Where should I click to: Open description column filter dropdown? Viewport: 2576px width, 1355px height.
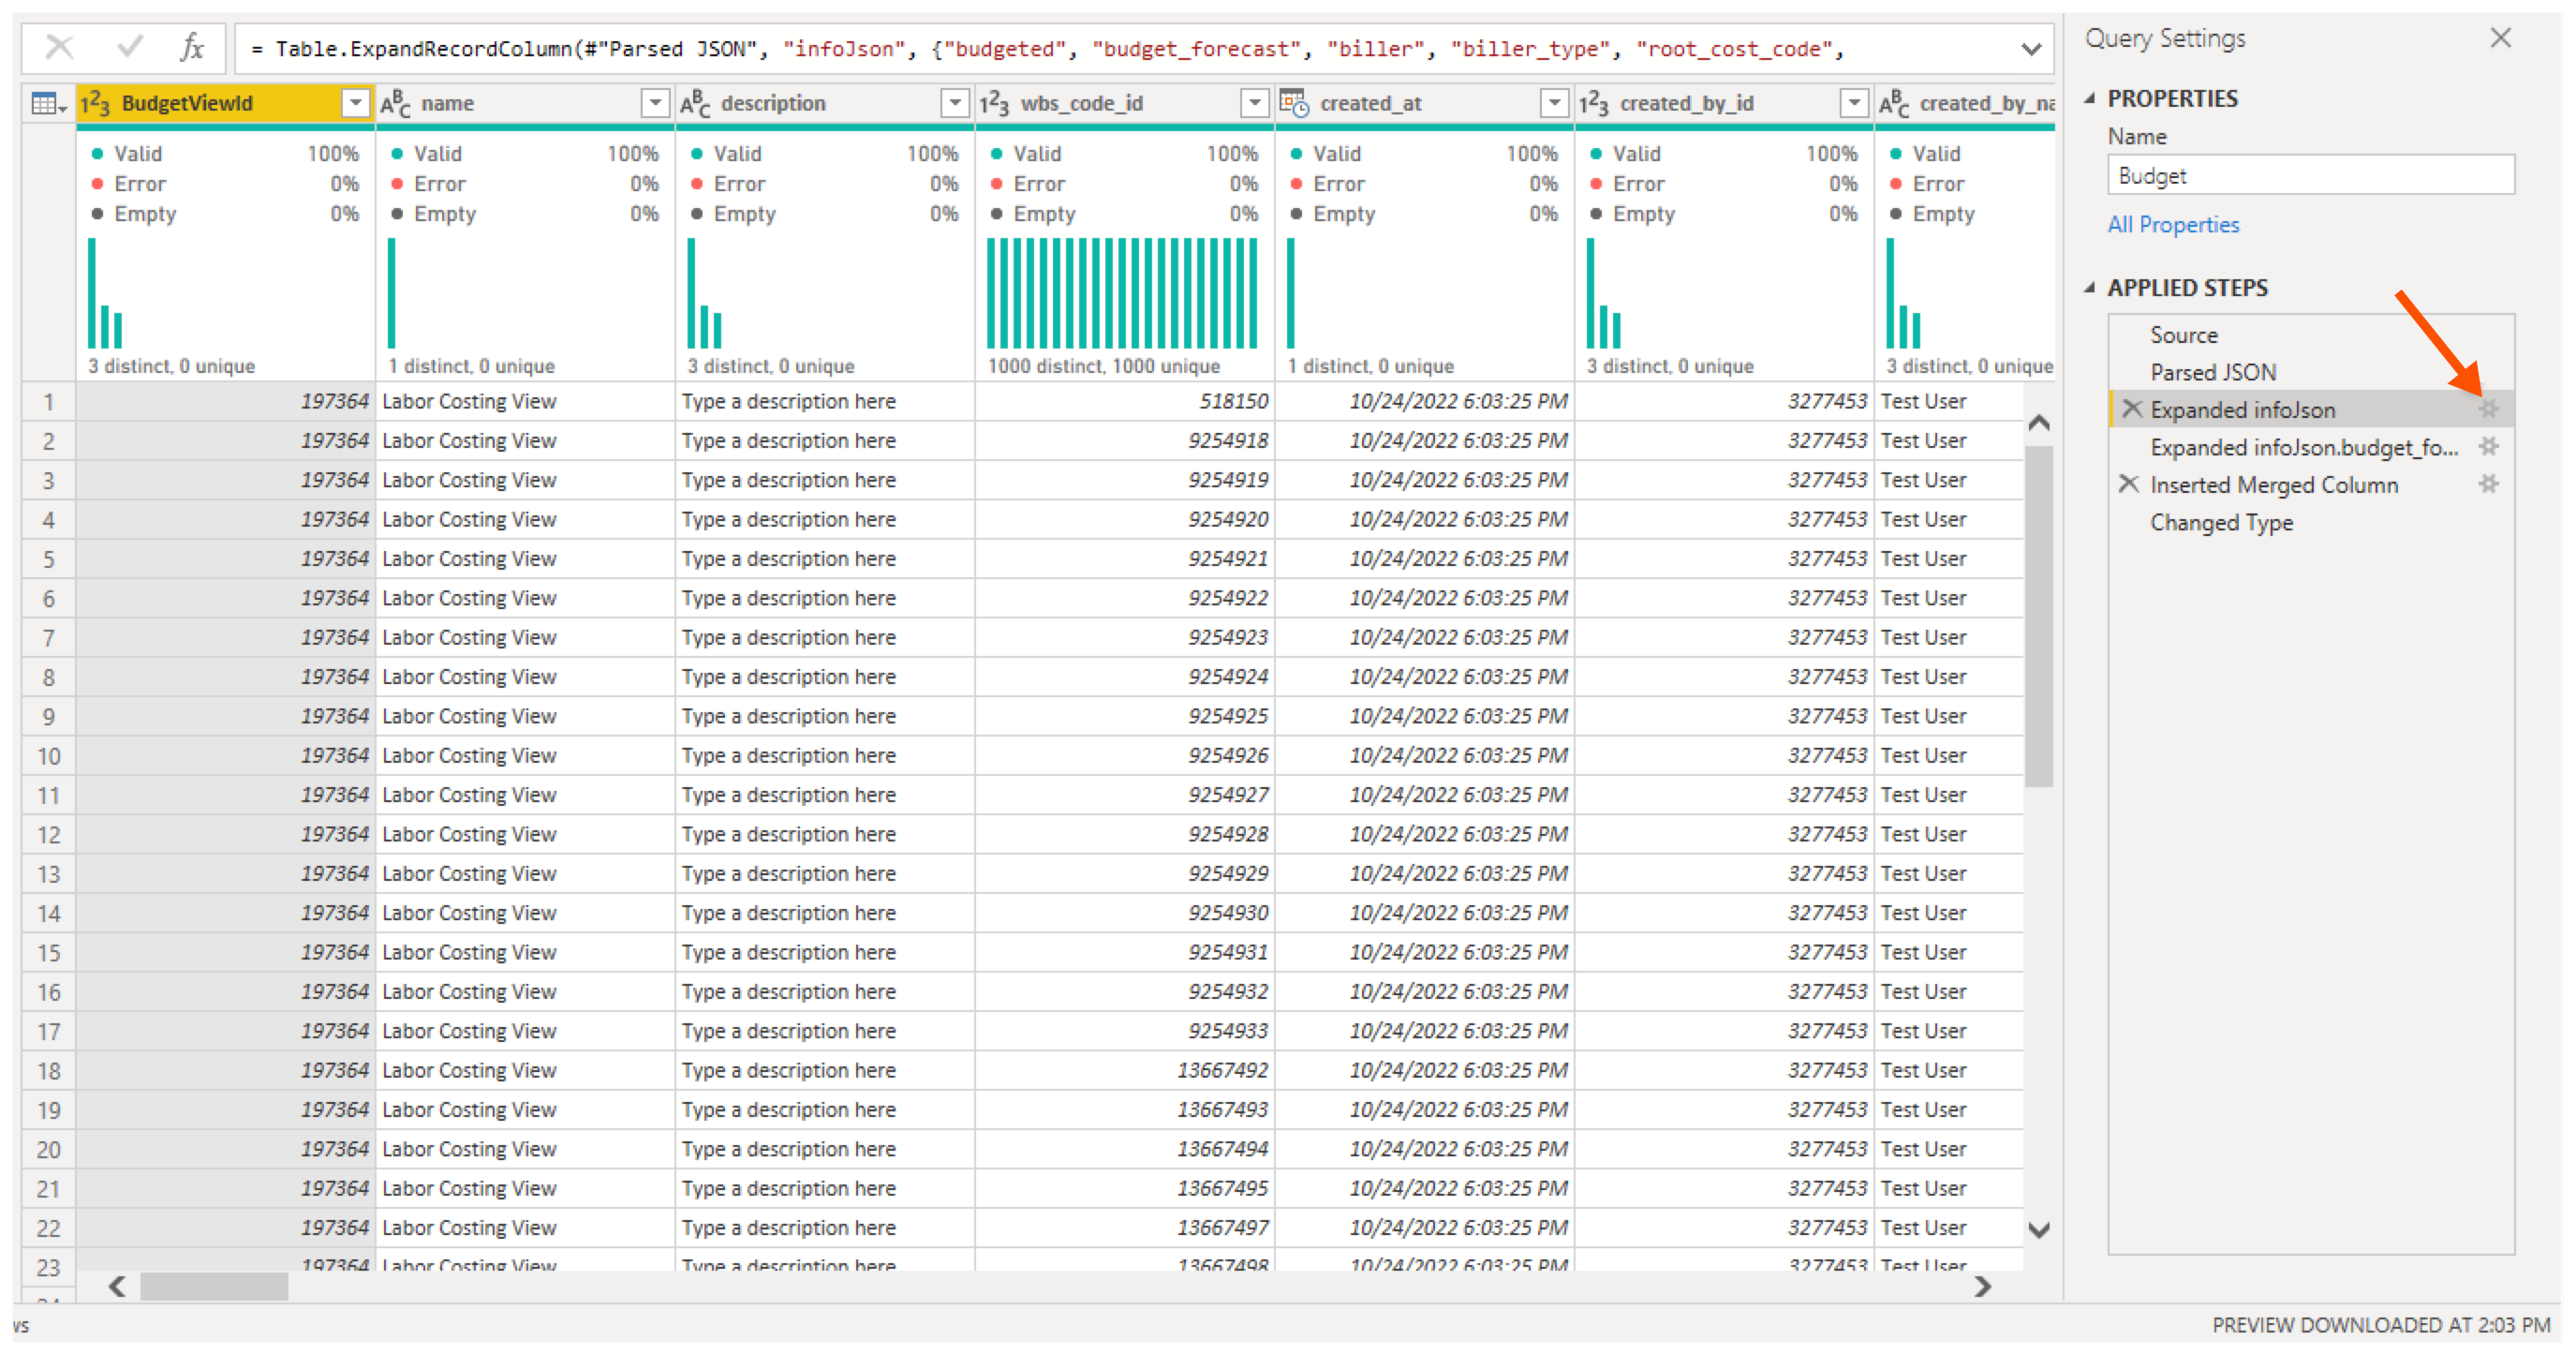(955, 103)
